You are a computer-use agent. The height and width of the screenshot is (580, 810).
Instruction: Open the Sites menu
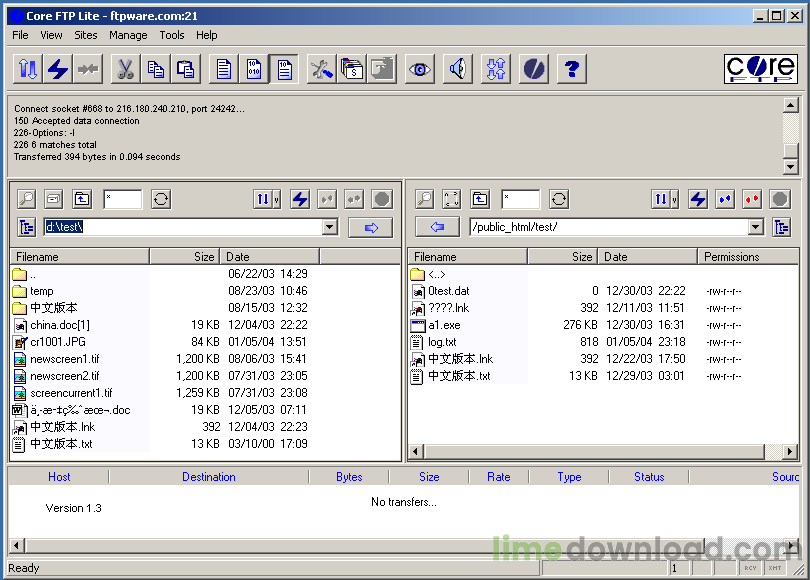pos(86,35)
